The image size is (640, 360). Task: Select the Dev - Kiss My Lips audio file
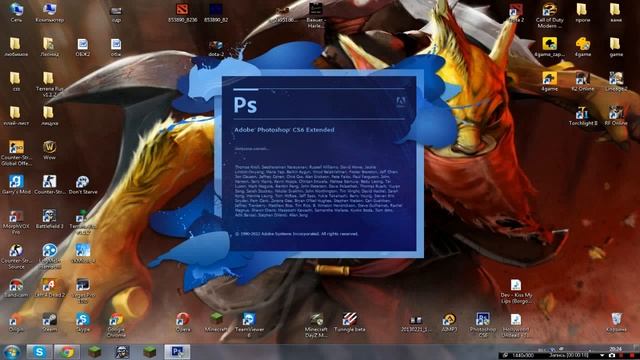(516, 290)
